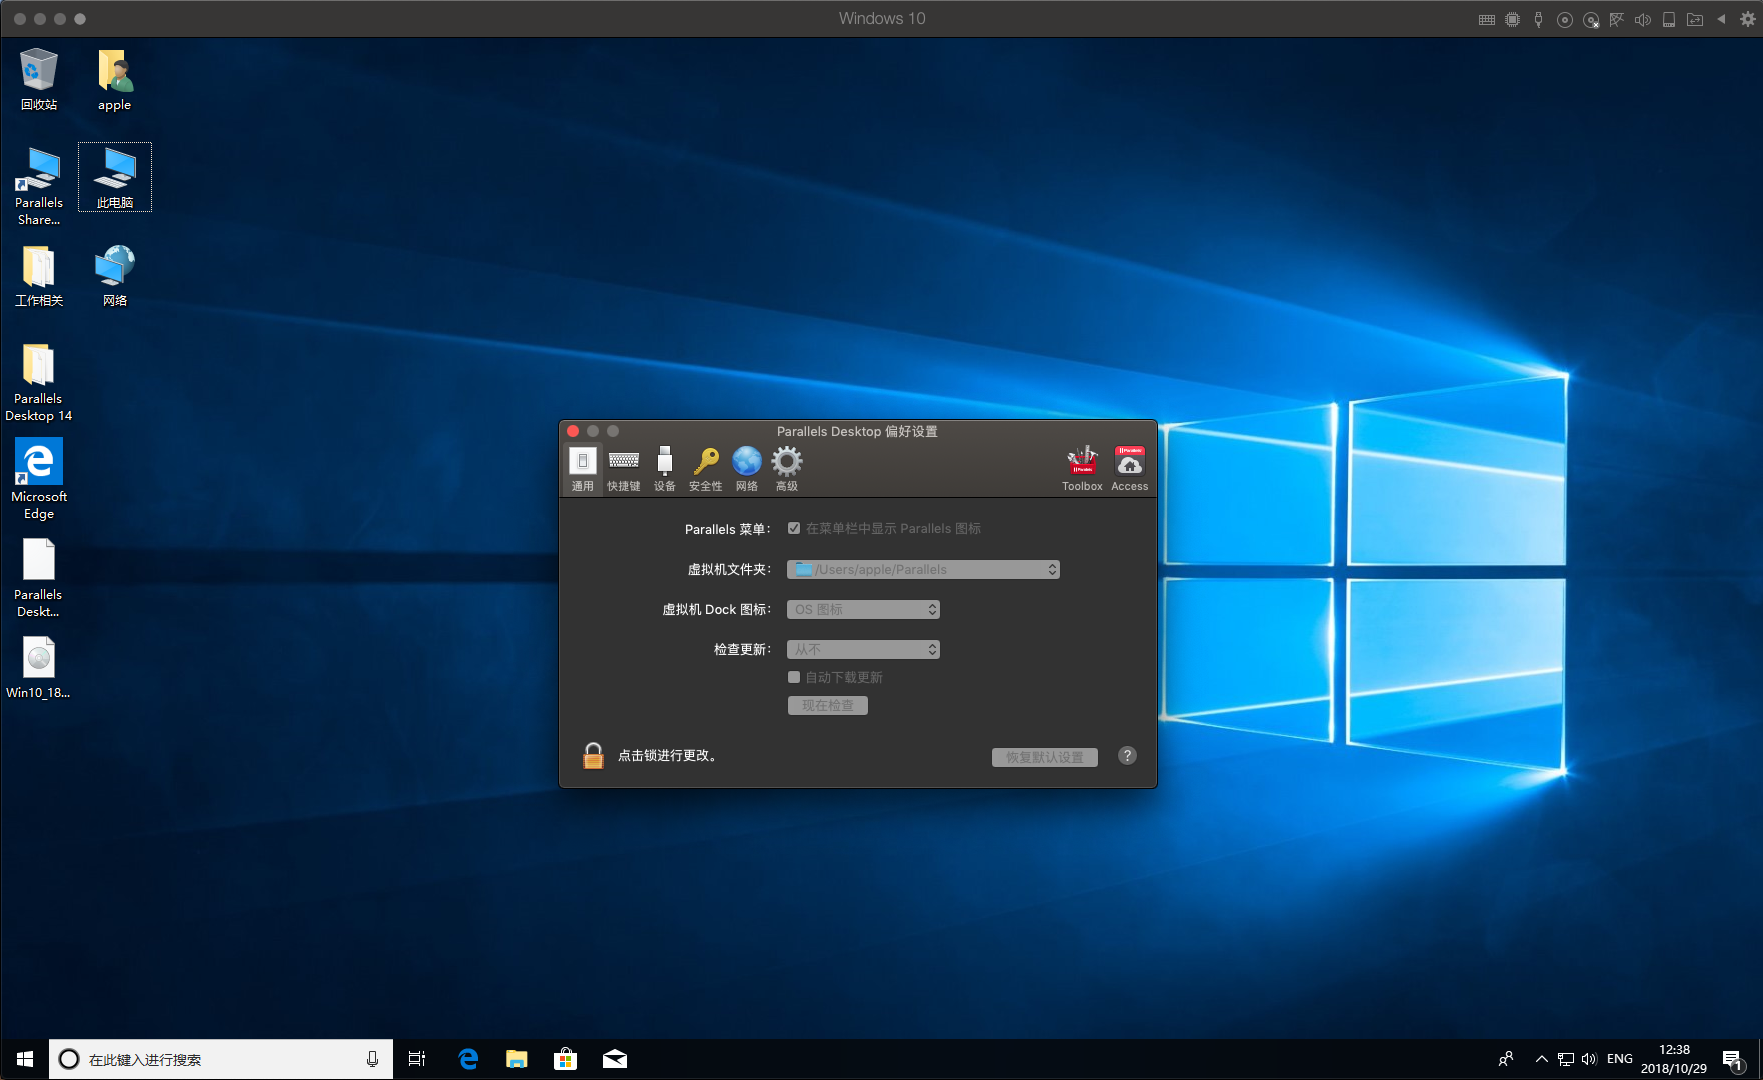Collapse status icons with the left arrow
Screen dimensions: 1763x1080
pos(1721,19)
